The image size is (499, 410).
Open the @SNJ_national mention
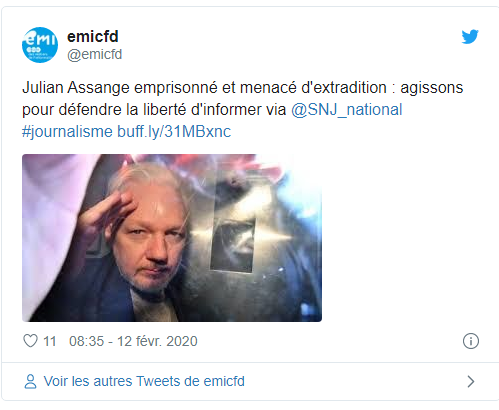347,110
